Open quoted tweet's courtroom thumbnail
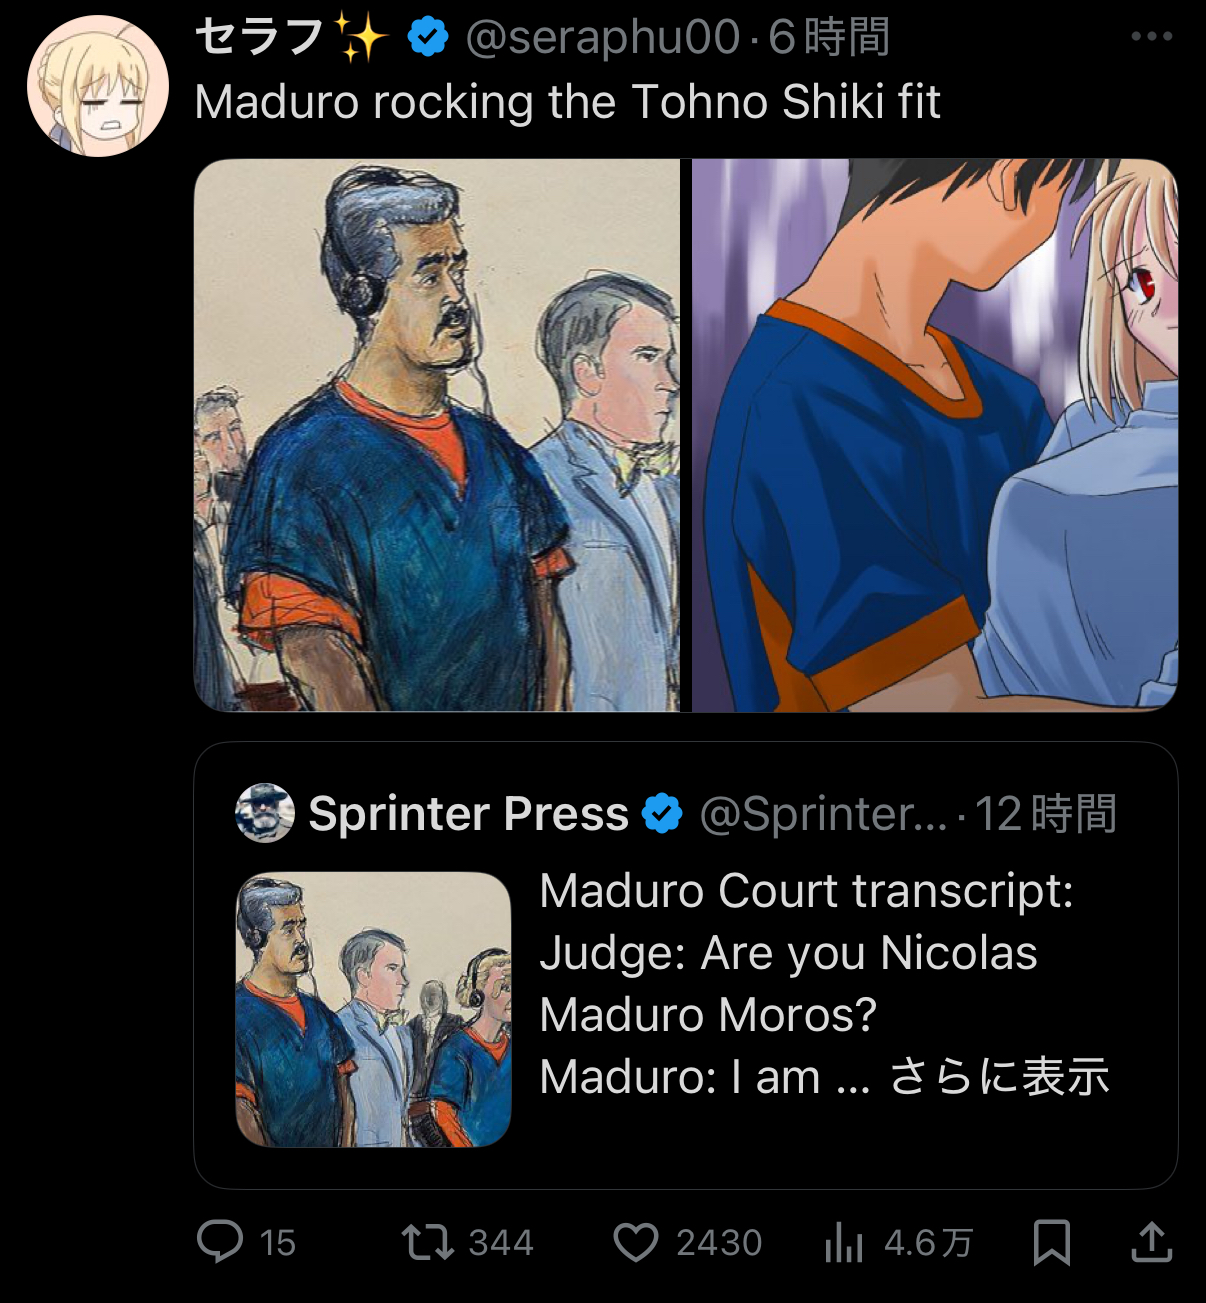 [373, 1009]
